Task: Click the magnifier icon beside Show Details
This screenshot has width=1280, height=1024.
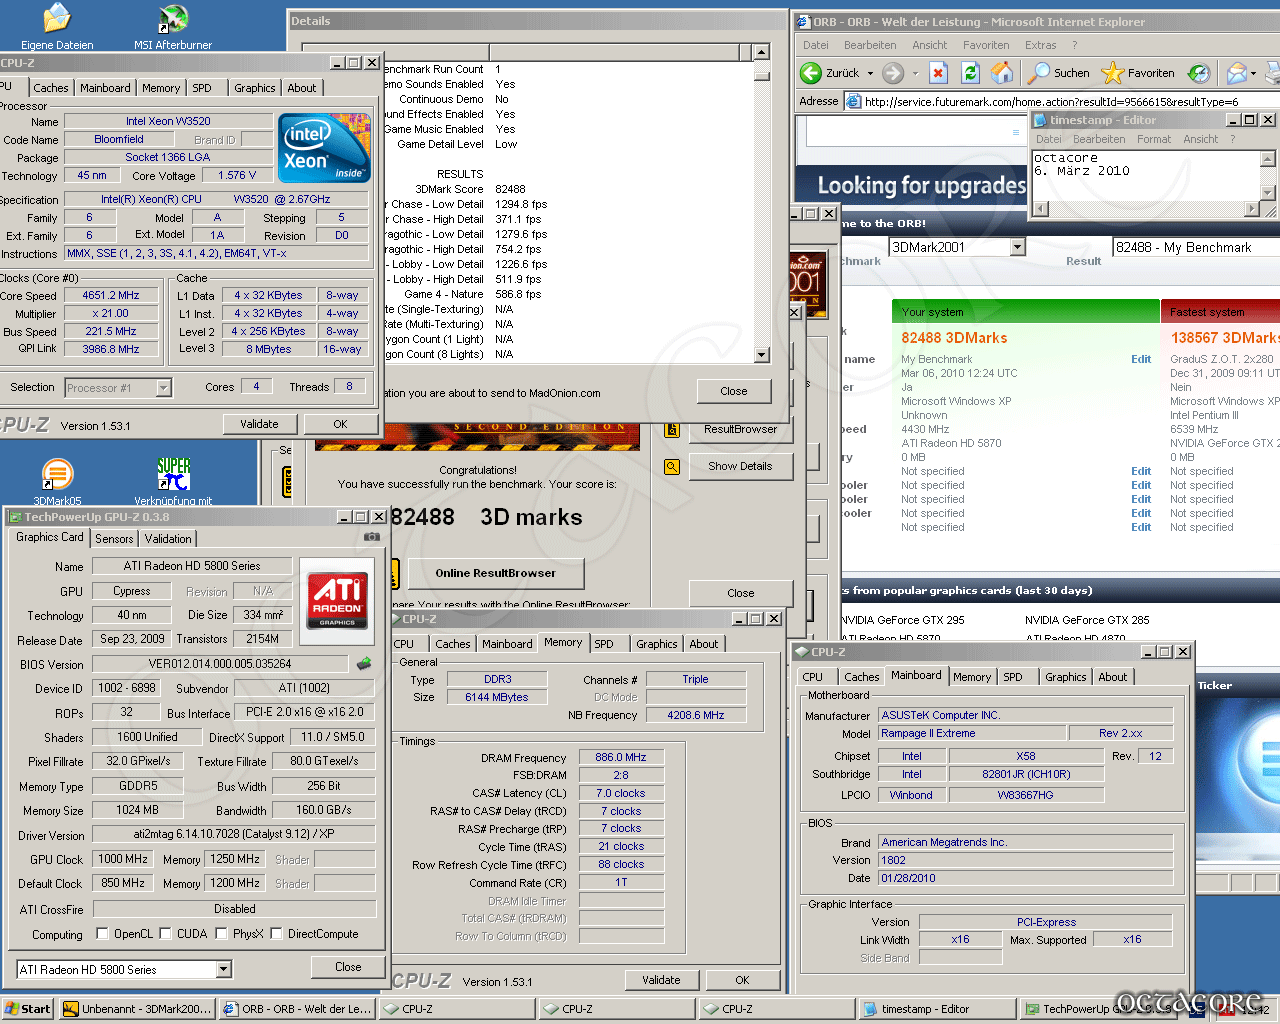Action: [672, 466]
